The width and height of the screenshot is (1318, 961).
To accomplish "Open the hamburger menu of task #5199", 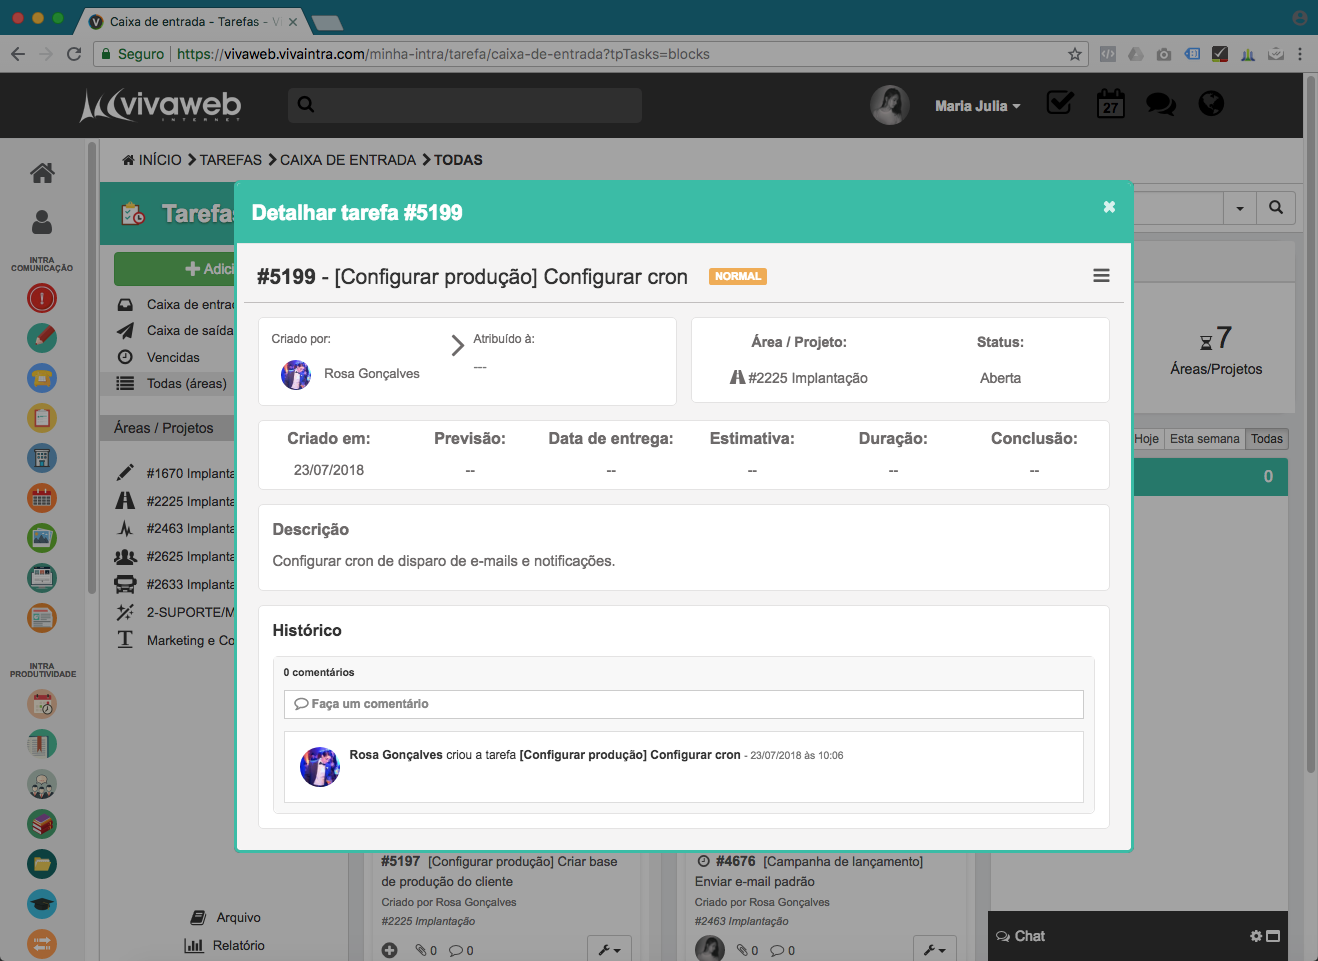I will (1101, 276).
